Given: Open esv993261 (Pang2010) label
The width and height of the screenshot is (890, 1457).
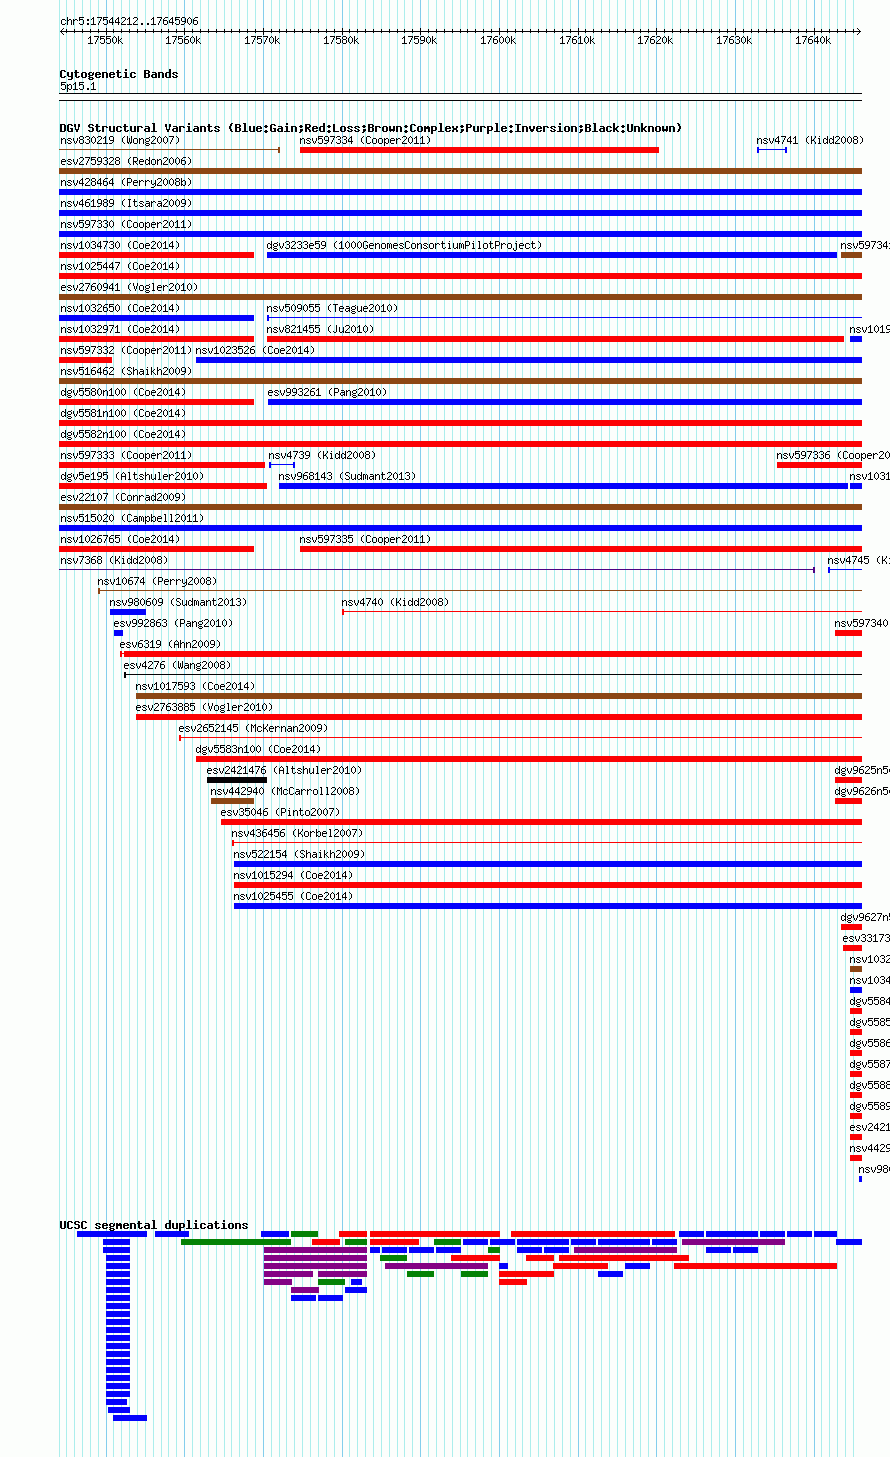Looking at the screenshot, I should click(x=327, y=392).
